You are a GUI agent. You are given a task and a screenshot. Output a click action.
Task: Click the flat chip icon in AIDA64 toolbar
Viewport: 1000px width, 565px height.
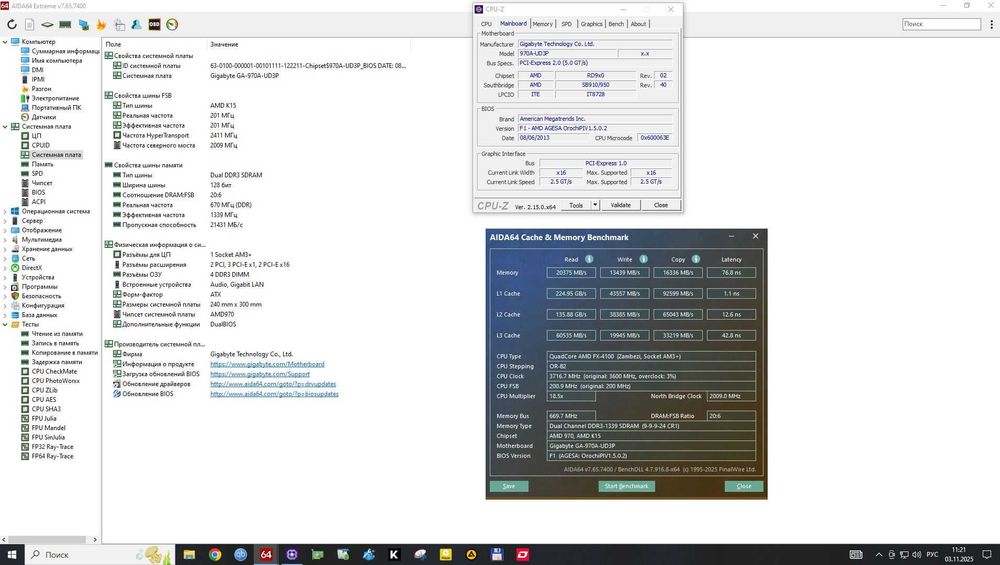(47, 24)
